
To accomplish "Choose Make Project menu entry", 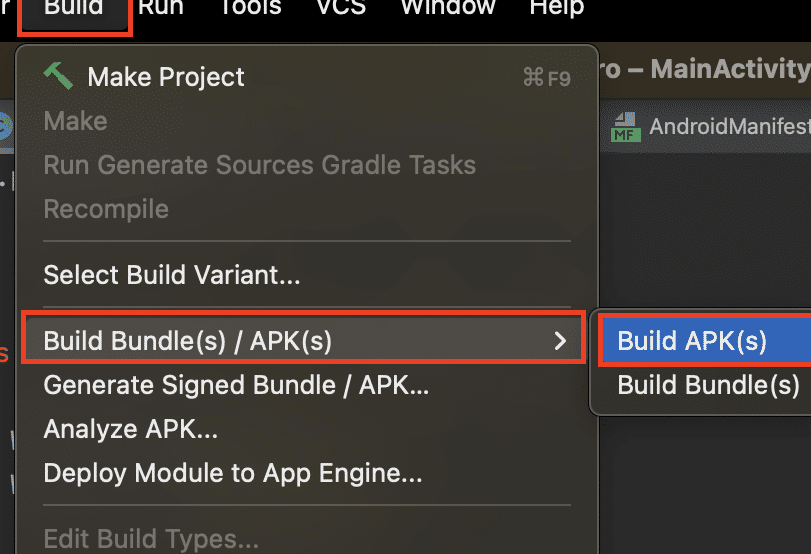I will [x=307, y=77].
